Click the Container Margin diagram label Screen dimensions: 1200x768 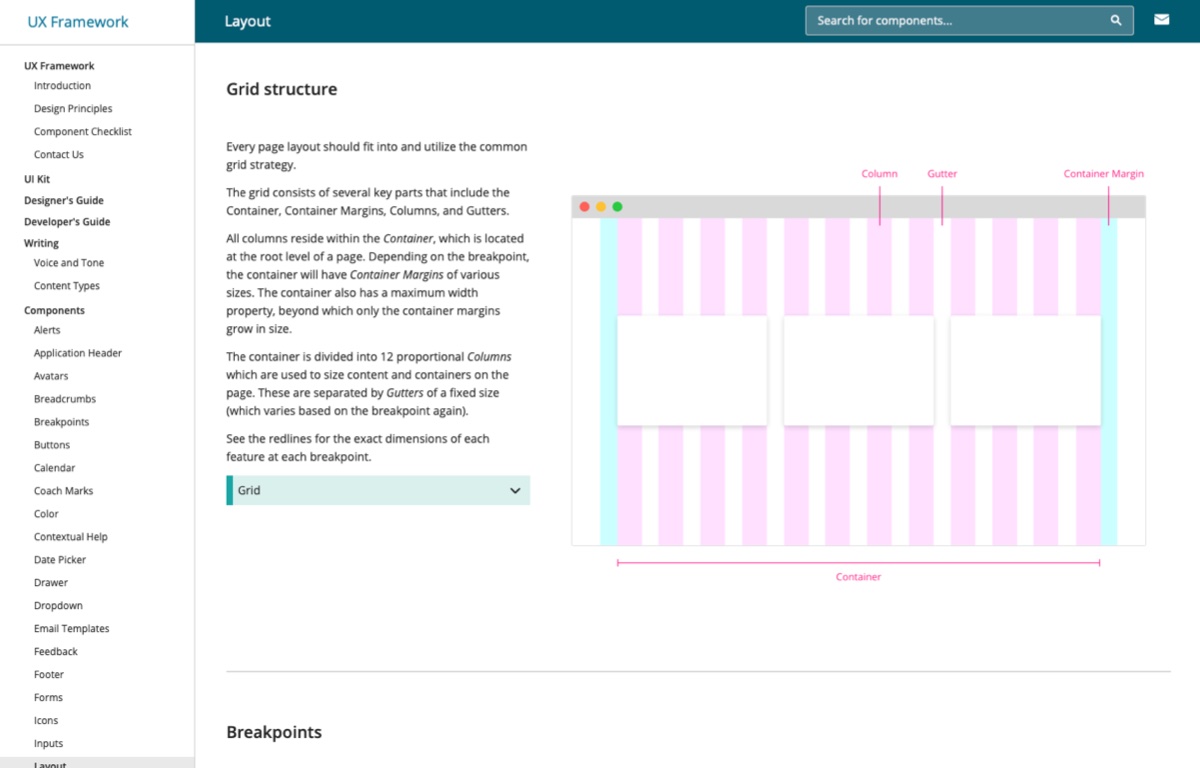point(1104,174)
